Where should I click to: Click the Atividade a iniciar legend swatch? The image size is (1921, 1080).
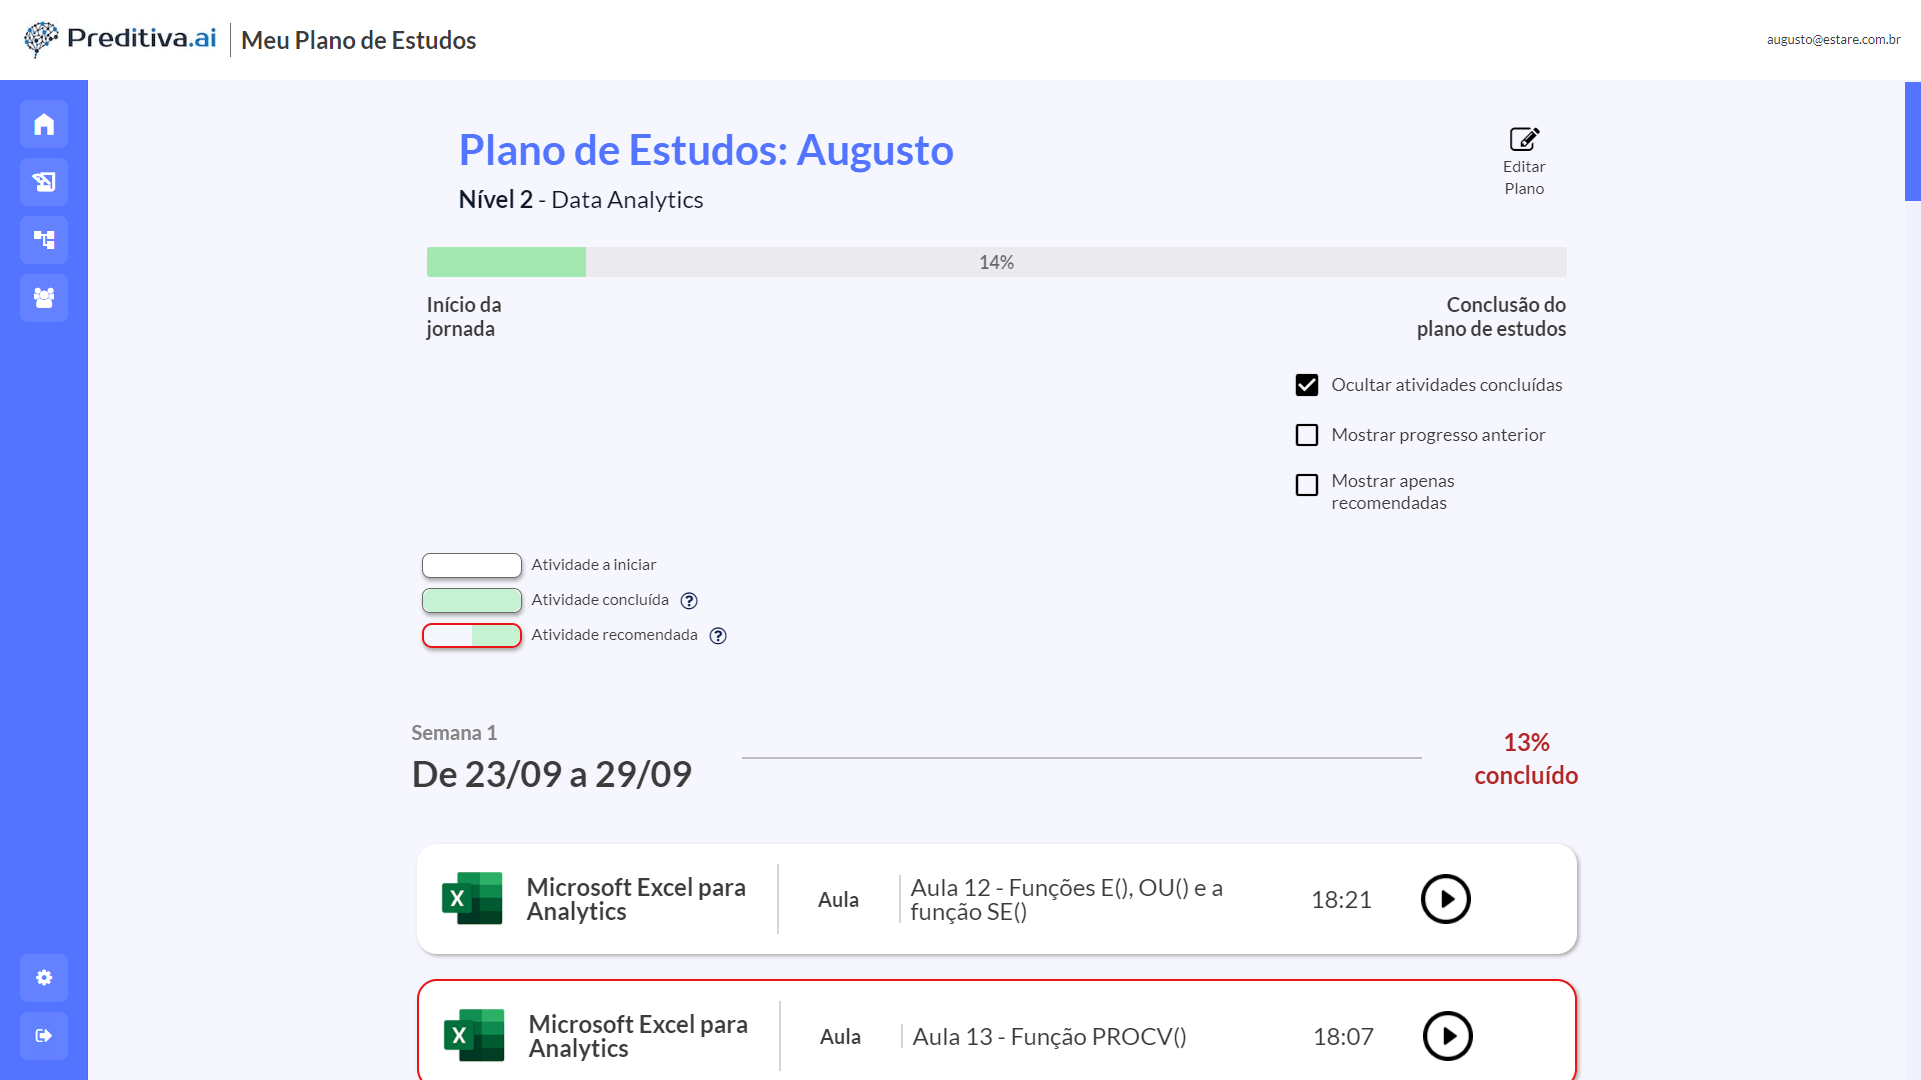472,565
